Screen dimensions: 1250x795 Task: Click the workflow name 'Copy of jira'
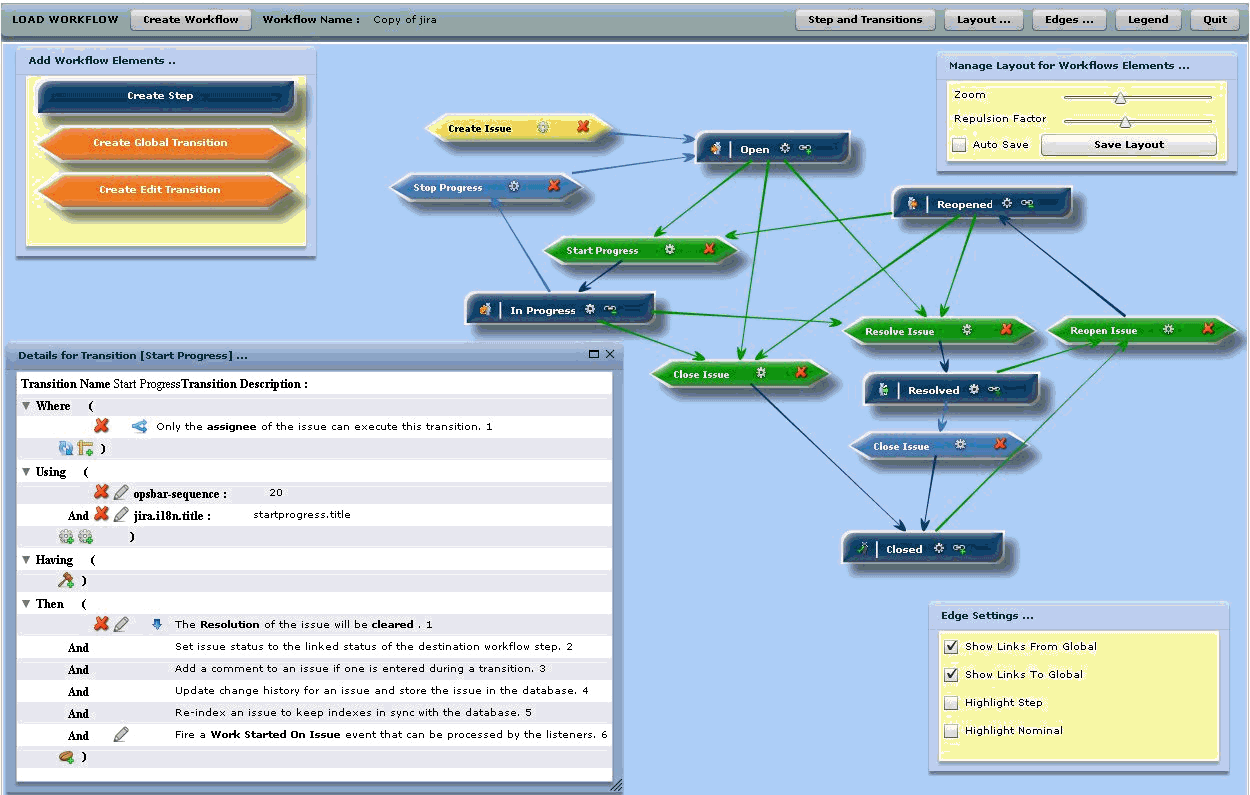click(x=405, y=19)
